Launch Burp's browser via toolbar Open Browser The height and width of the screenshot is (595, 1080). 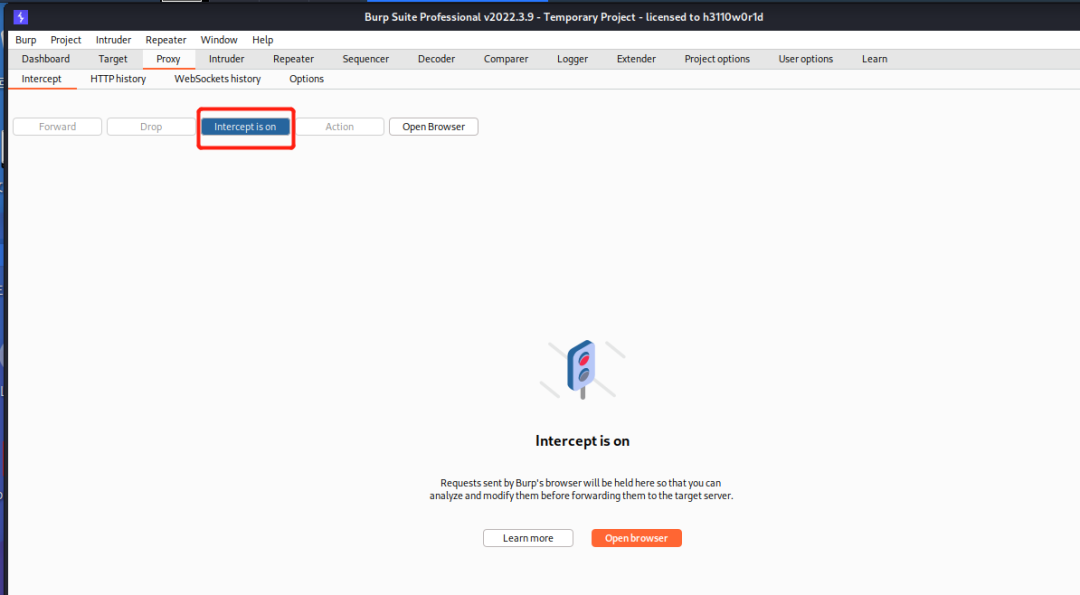(x=433, y=126)
